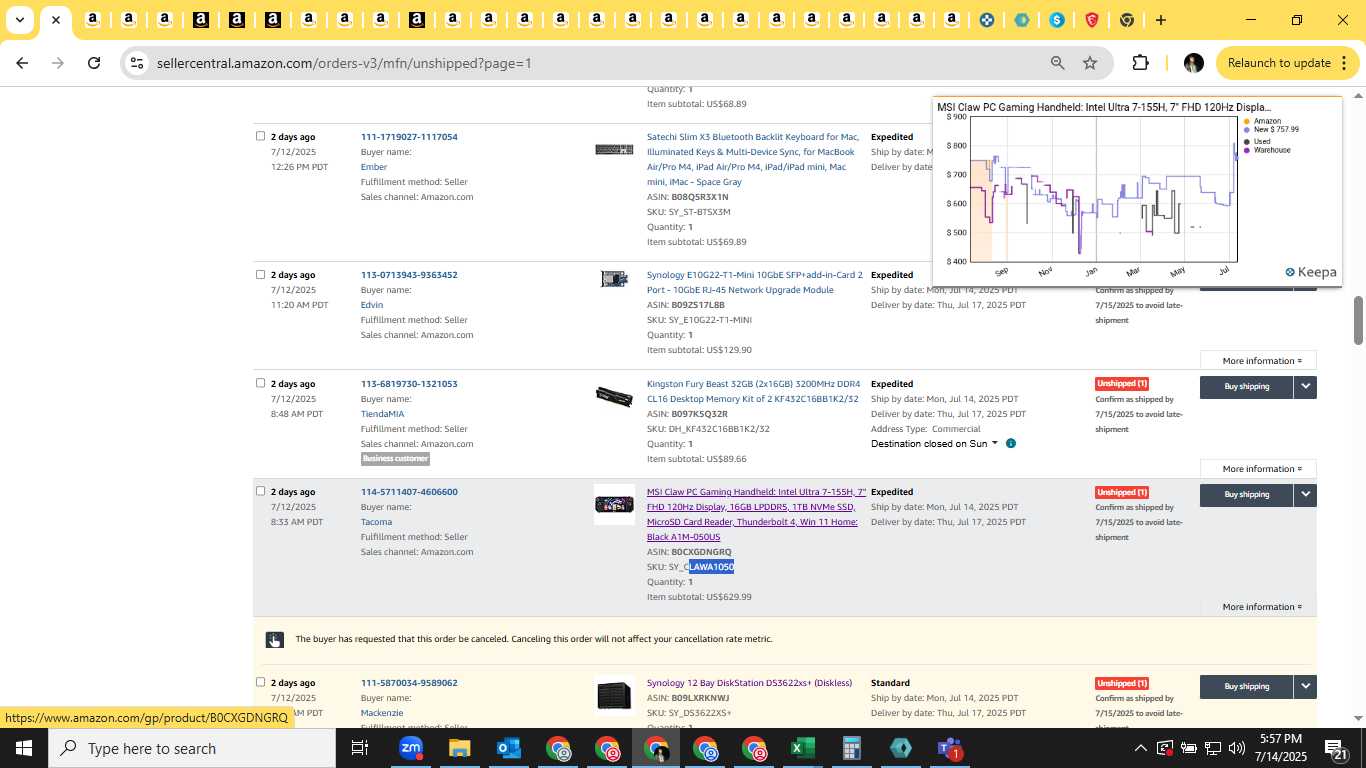Open the Windows Start menu

coord(23,748)
